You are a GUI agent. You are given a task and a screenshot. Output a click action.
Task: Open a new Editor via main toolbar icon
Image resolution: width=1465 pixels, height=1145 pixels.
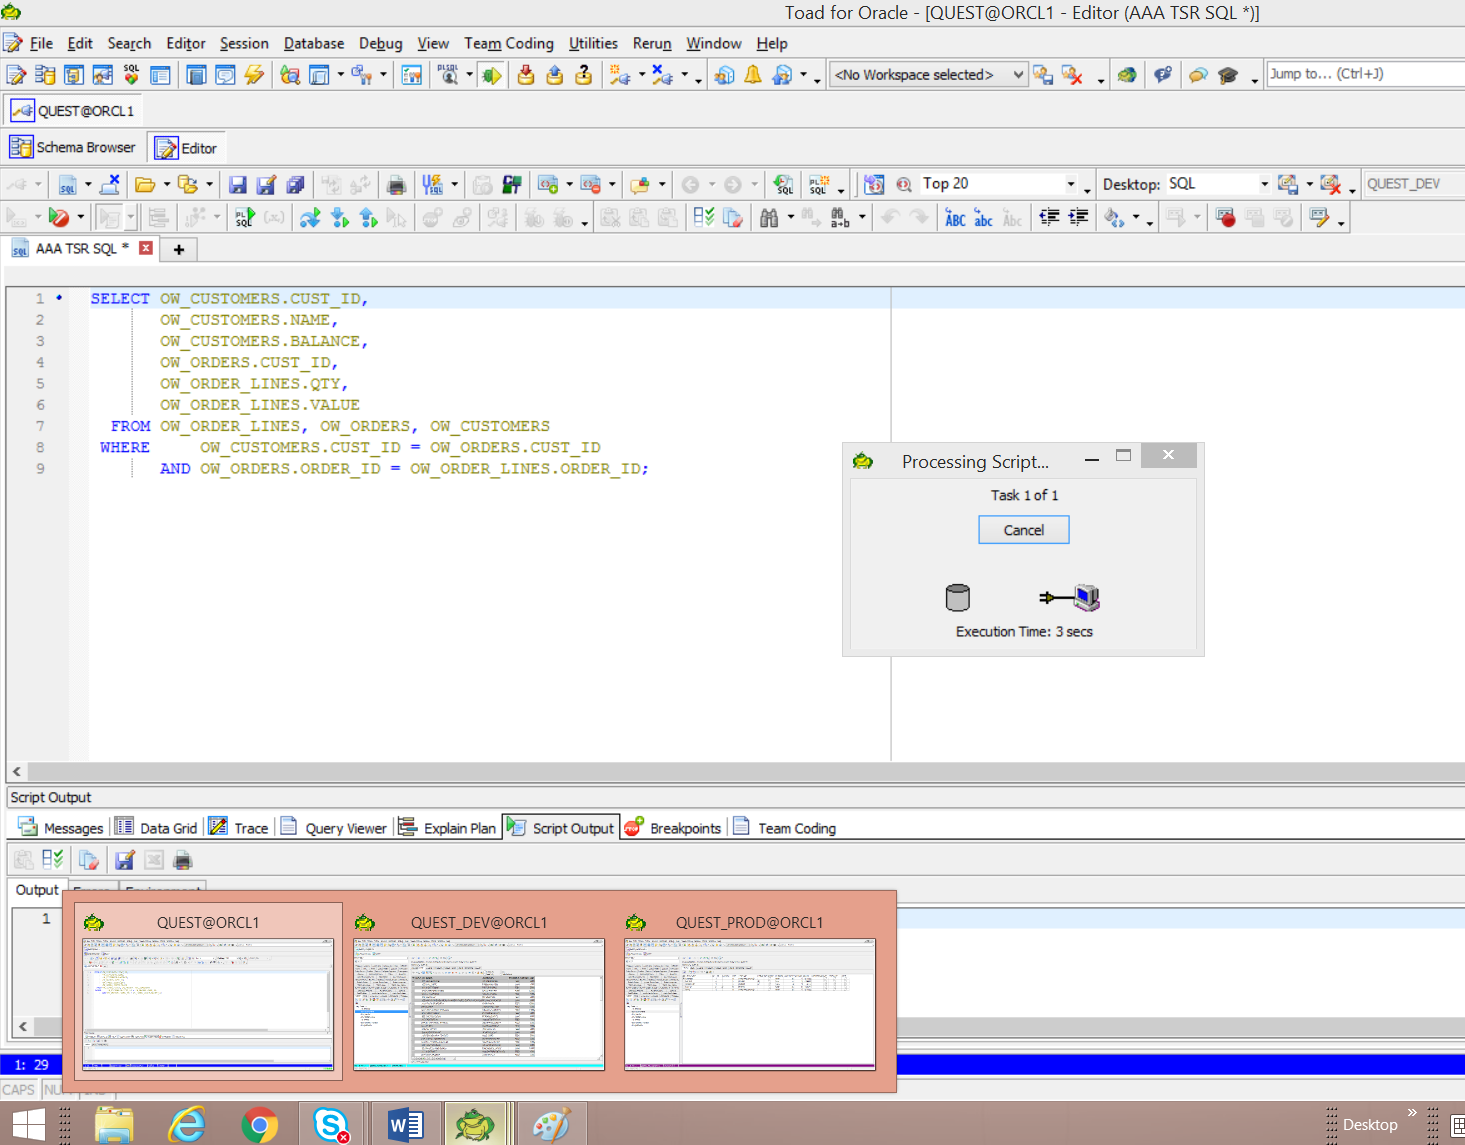click(x=16, y=75)
